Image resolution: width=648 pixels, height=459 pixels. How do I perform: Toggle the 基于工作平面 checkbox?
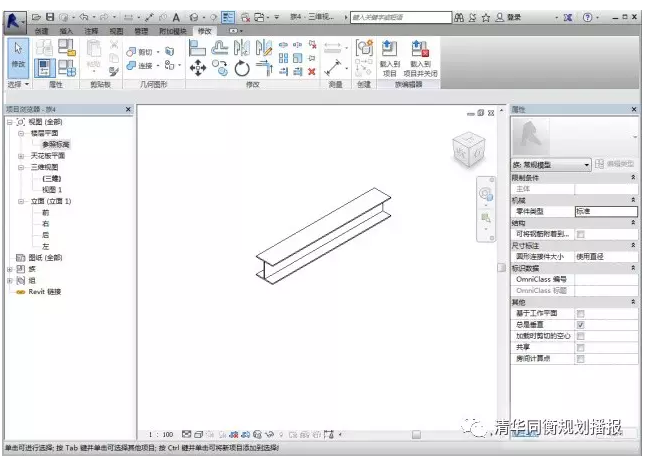click(580, 314)
